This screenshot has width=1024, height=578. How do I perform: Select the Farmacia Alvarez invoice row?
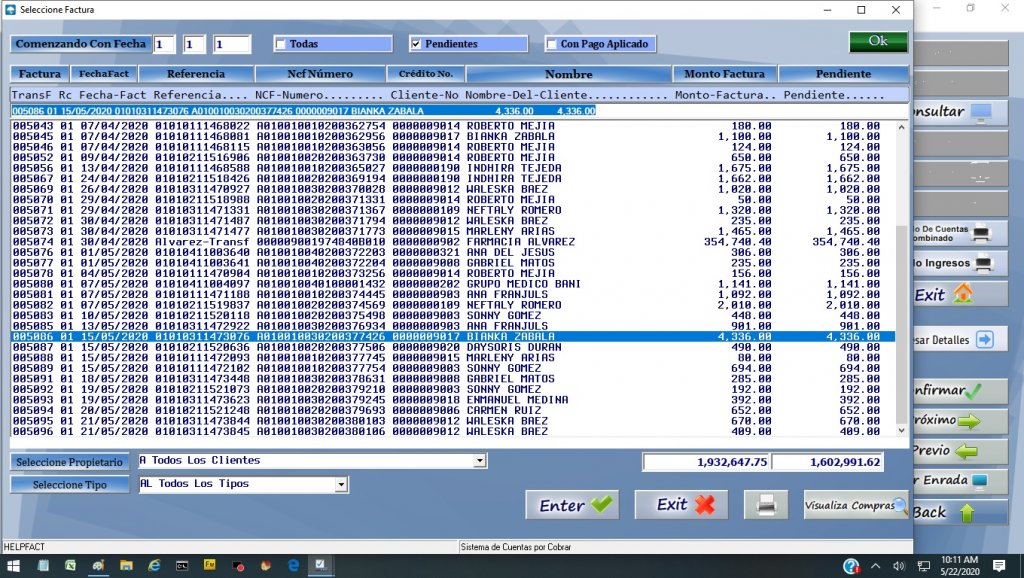point(450,242)
